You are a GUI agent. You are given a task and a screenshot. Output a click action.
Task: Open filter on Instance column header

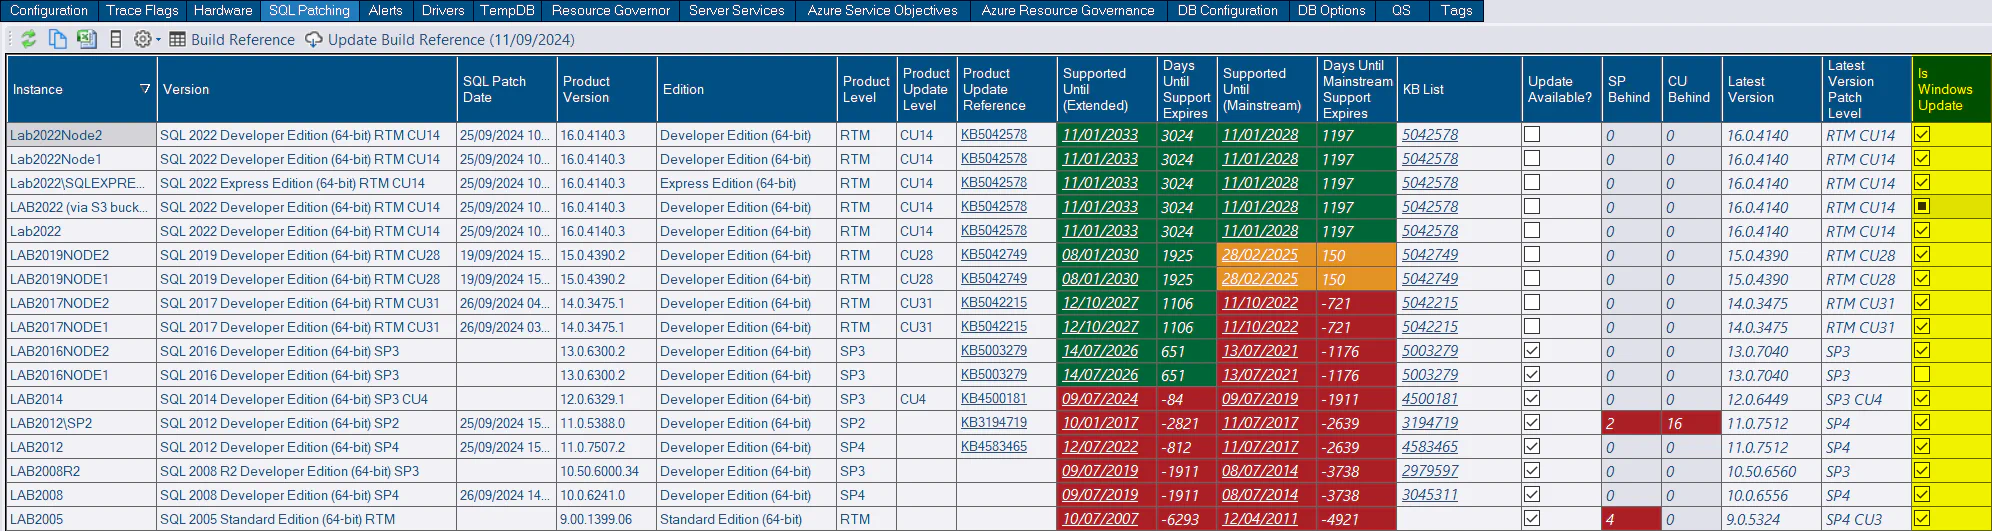pyautogui.click(x=145, y=89)
